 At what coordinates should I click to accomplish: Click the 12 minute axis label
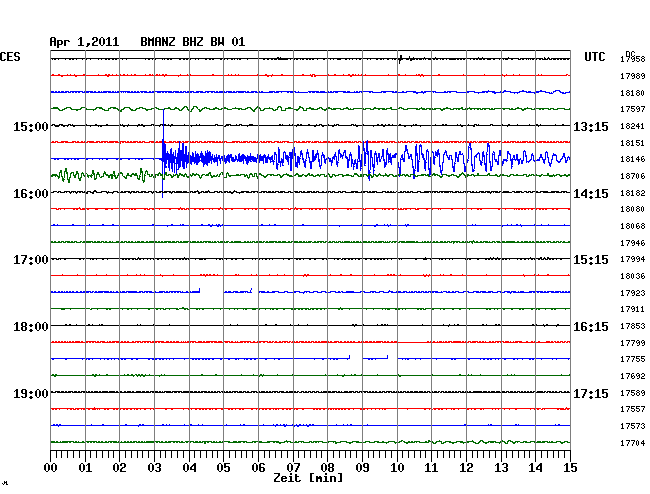click(466, 468)
